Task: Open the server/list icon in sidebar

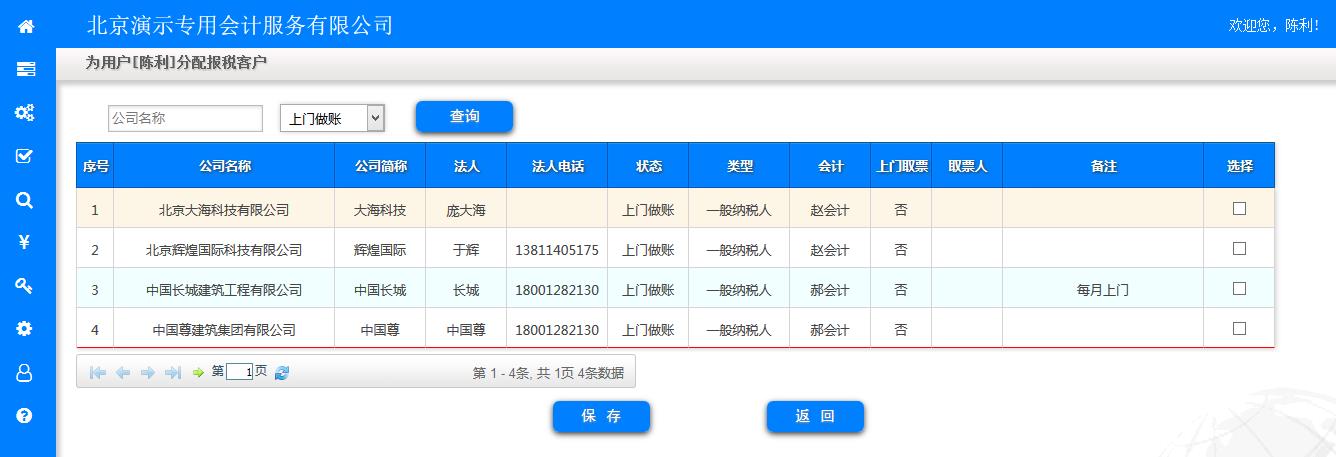Action: click(x=26, y=69)
